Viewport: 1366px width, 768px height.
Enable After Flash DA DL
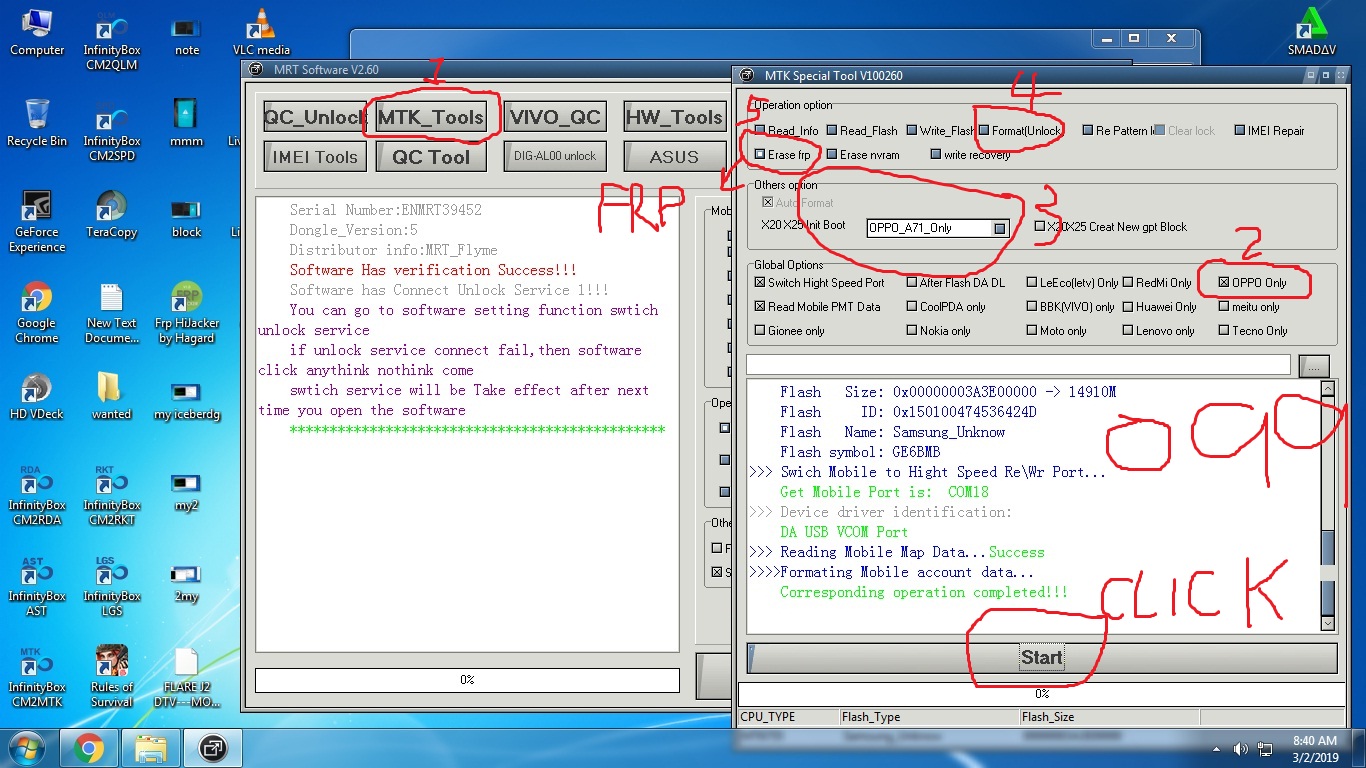point(956,283)
